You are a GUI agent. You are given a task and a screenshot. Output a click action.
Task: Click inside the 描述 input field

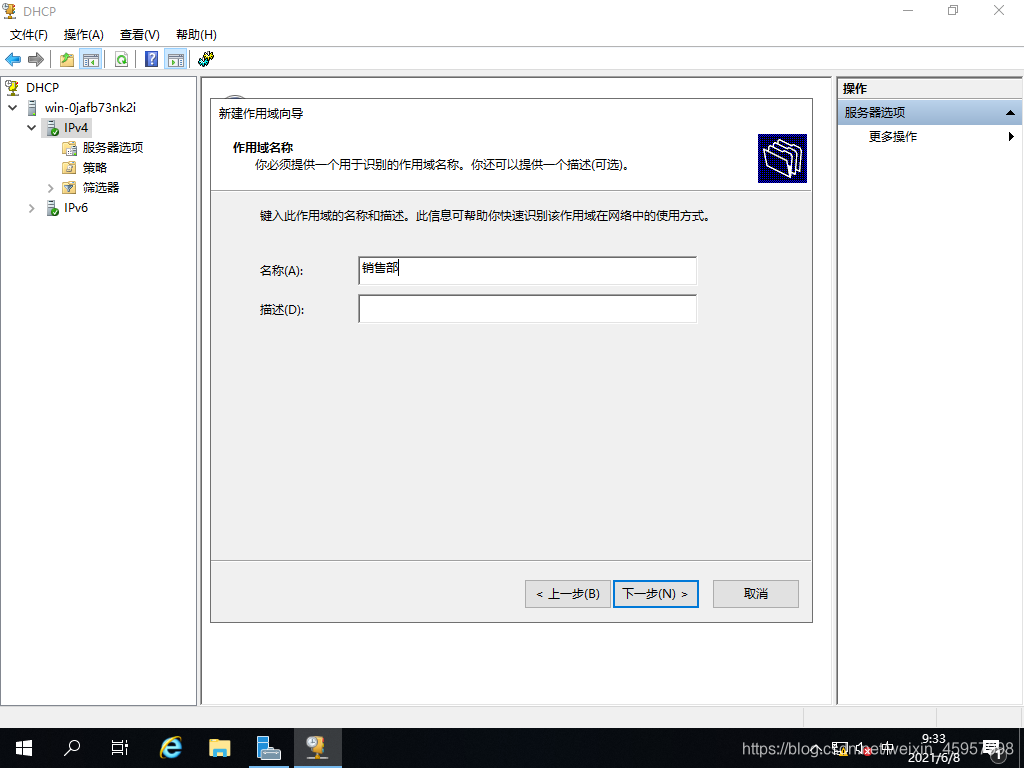tap(527, 309)
